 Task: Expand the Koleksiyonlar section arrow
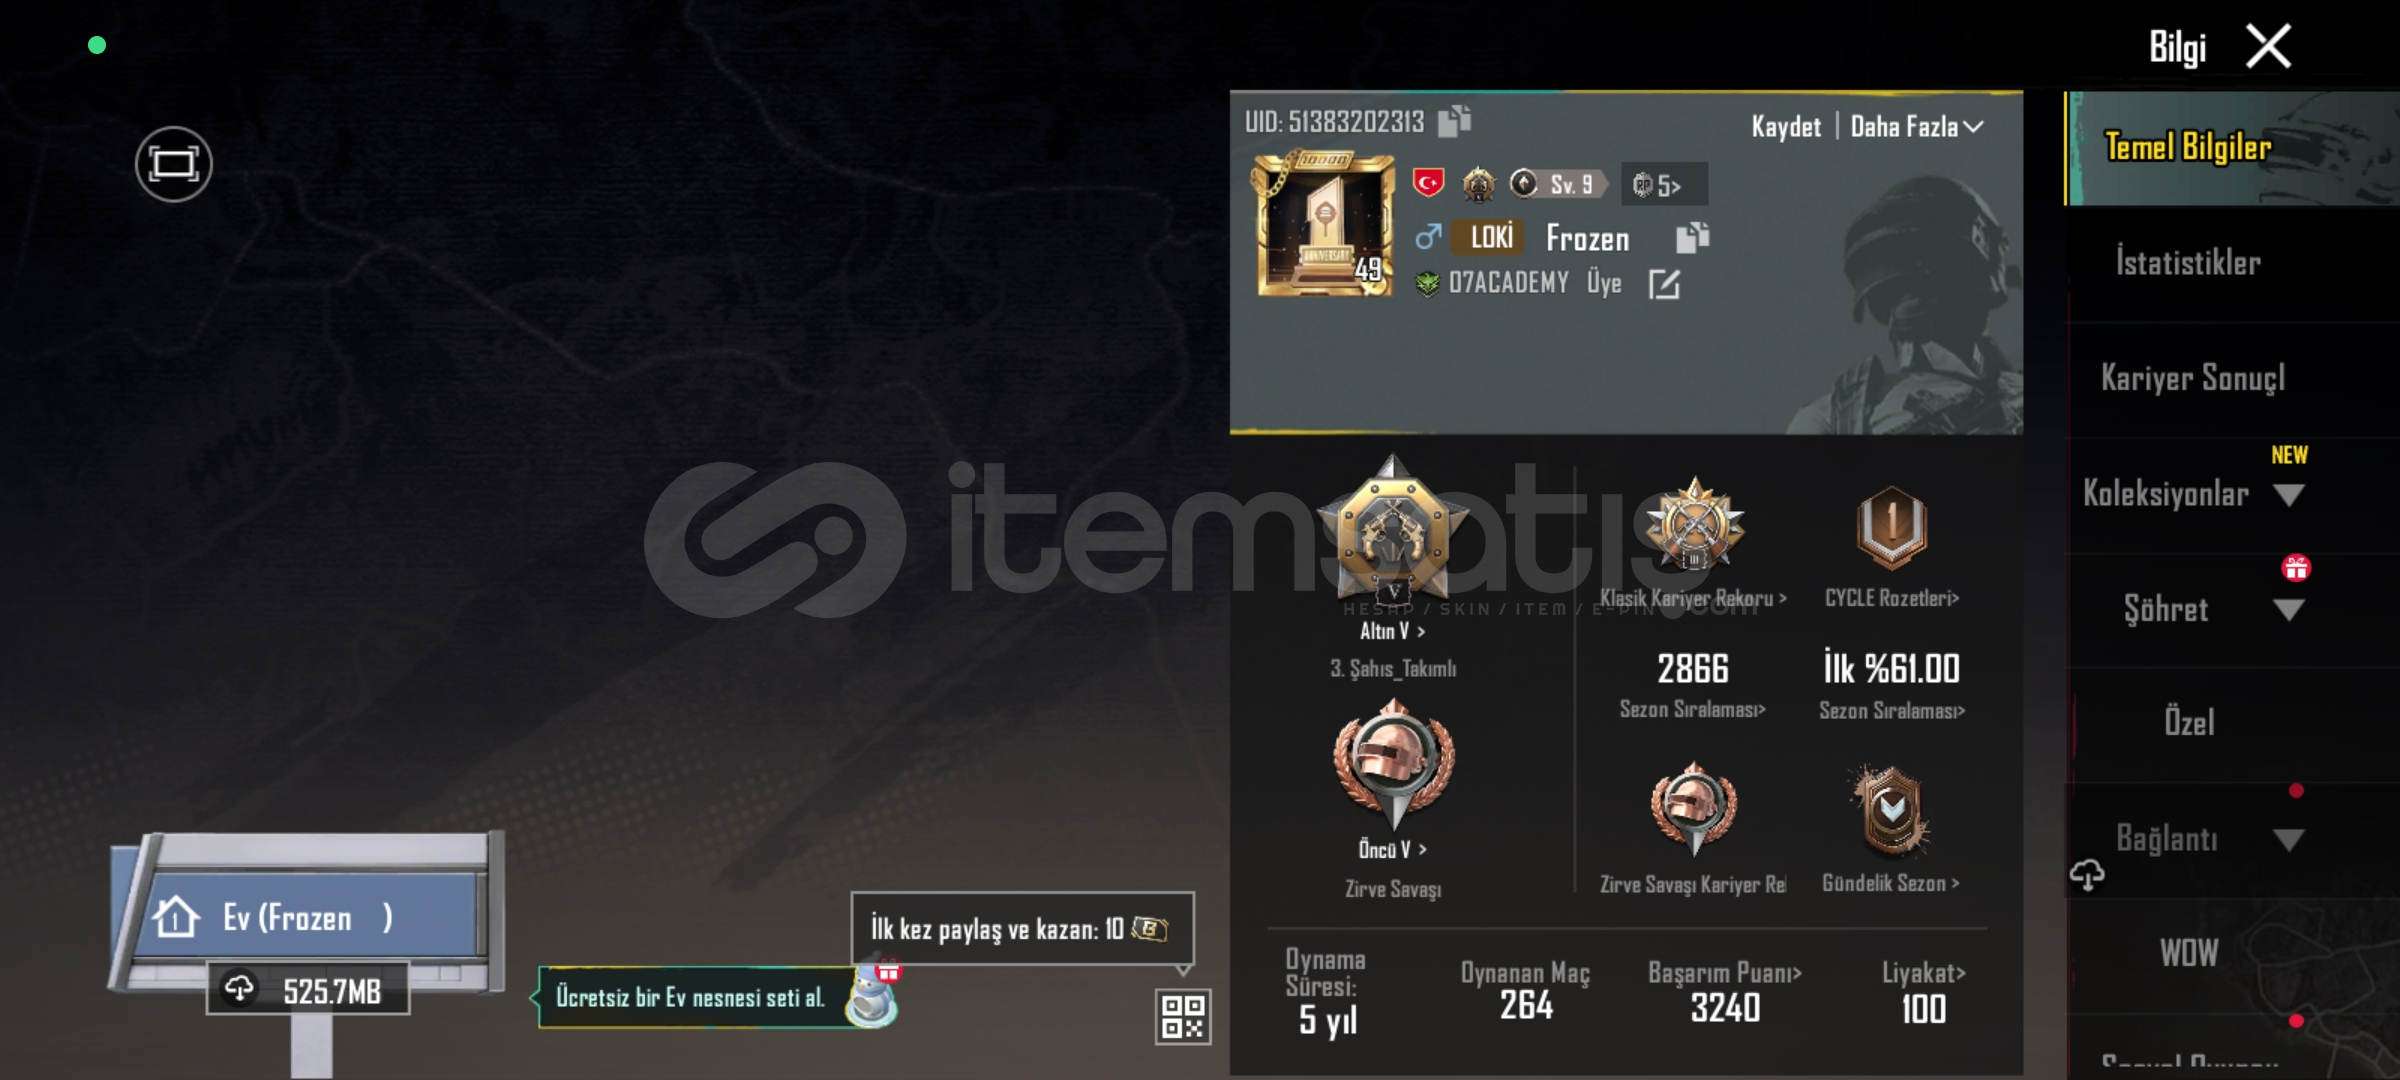tap(2288, 495)
